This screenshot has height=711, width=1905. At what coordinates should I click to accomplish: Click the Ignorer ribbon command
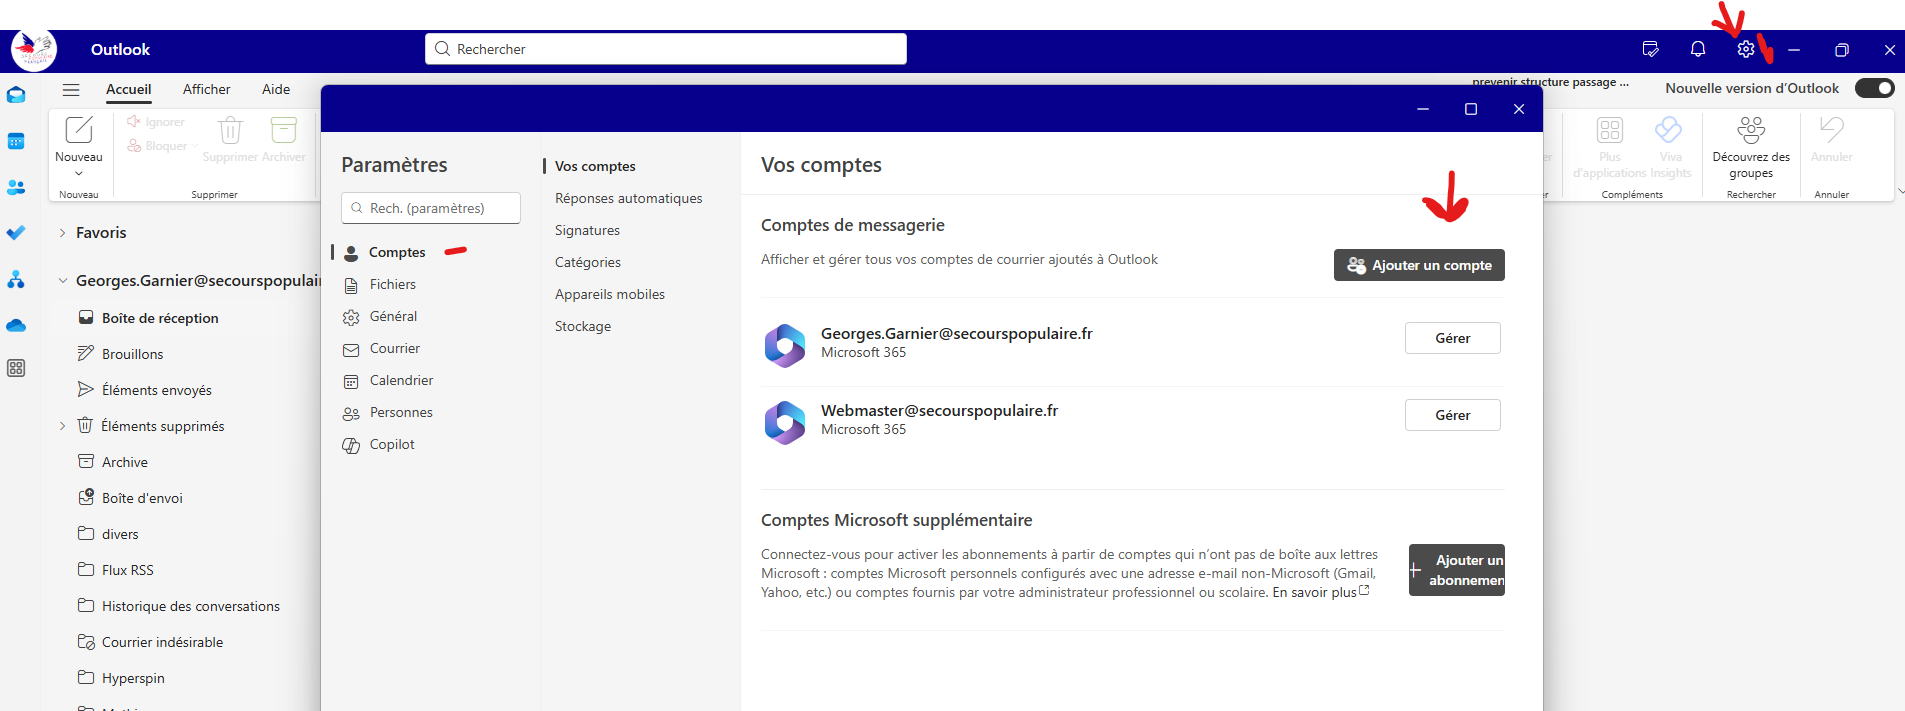click(156, 122)
